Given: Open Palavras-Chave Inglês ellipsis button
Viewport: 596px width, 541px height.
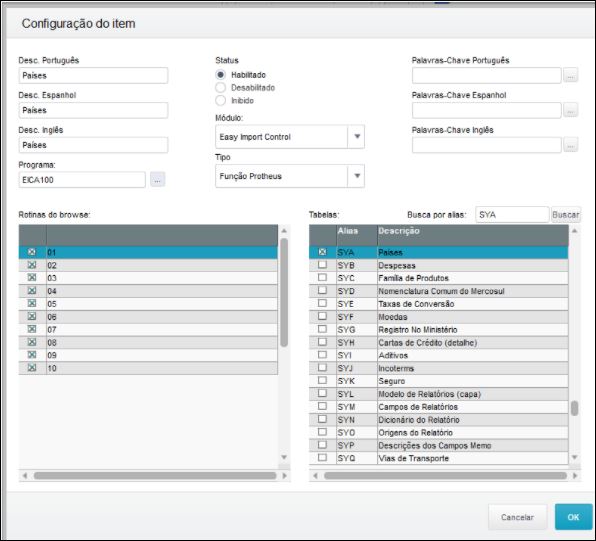Looking at the screenshot, I should pos(570,145).
